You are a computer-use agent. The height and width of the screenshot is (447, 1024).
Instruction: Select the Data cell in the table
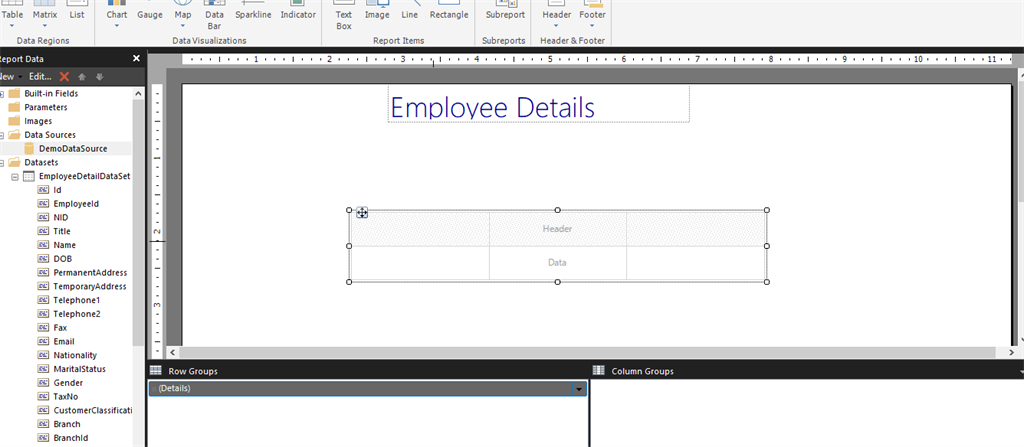557,263
